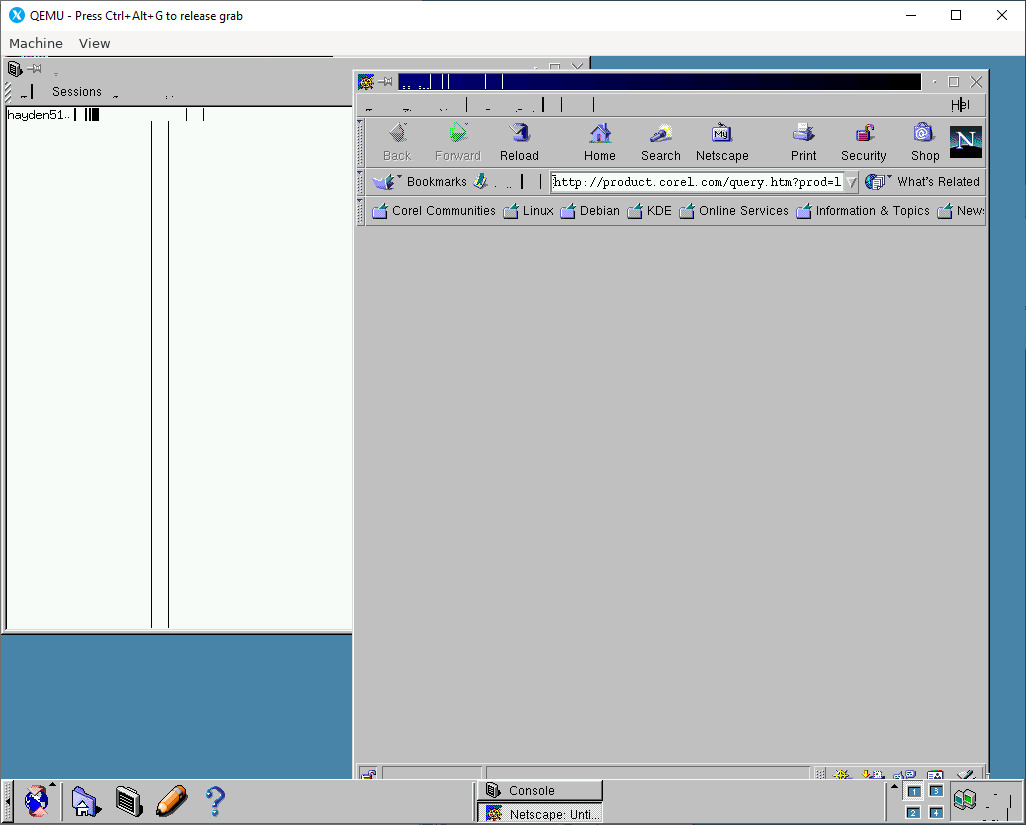Open Newsgroups from the component bar
The image size is (1026, 825).
pos(905,774)
